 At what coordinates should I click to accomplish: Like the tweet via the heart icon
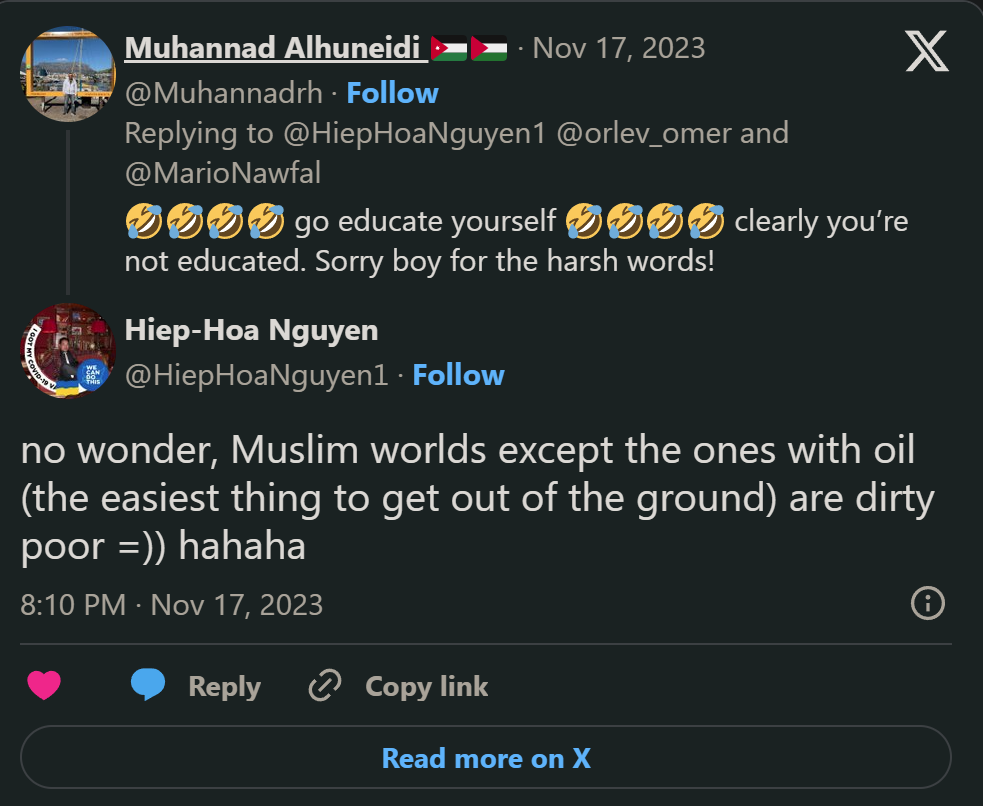(x=46, y=686)
